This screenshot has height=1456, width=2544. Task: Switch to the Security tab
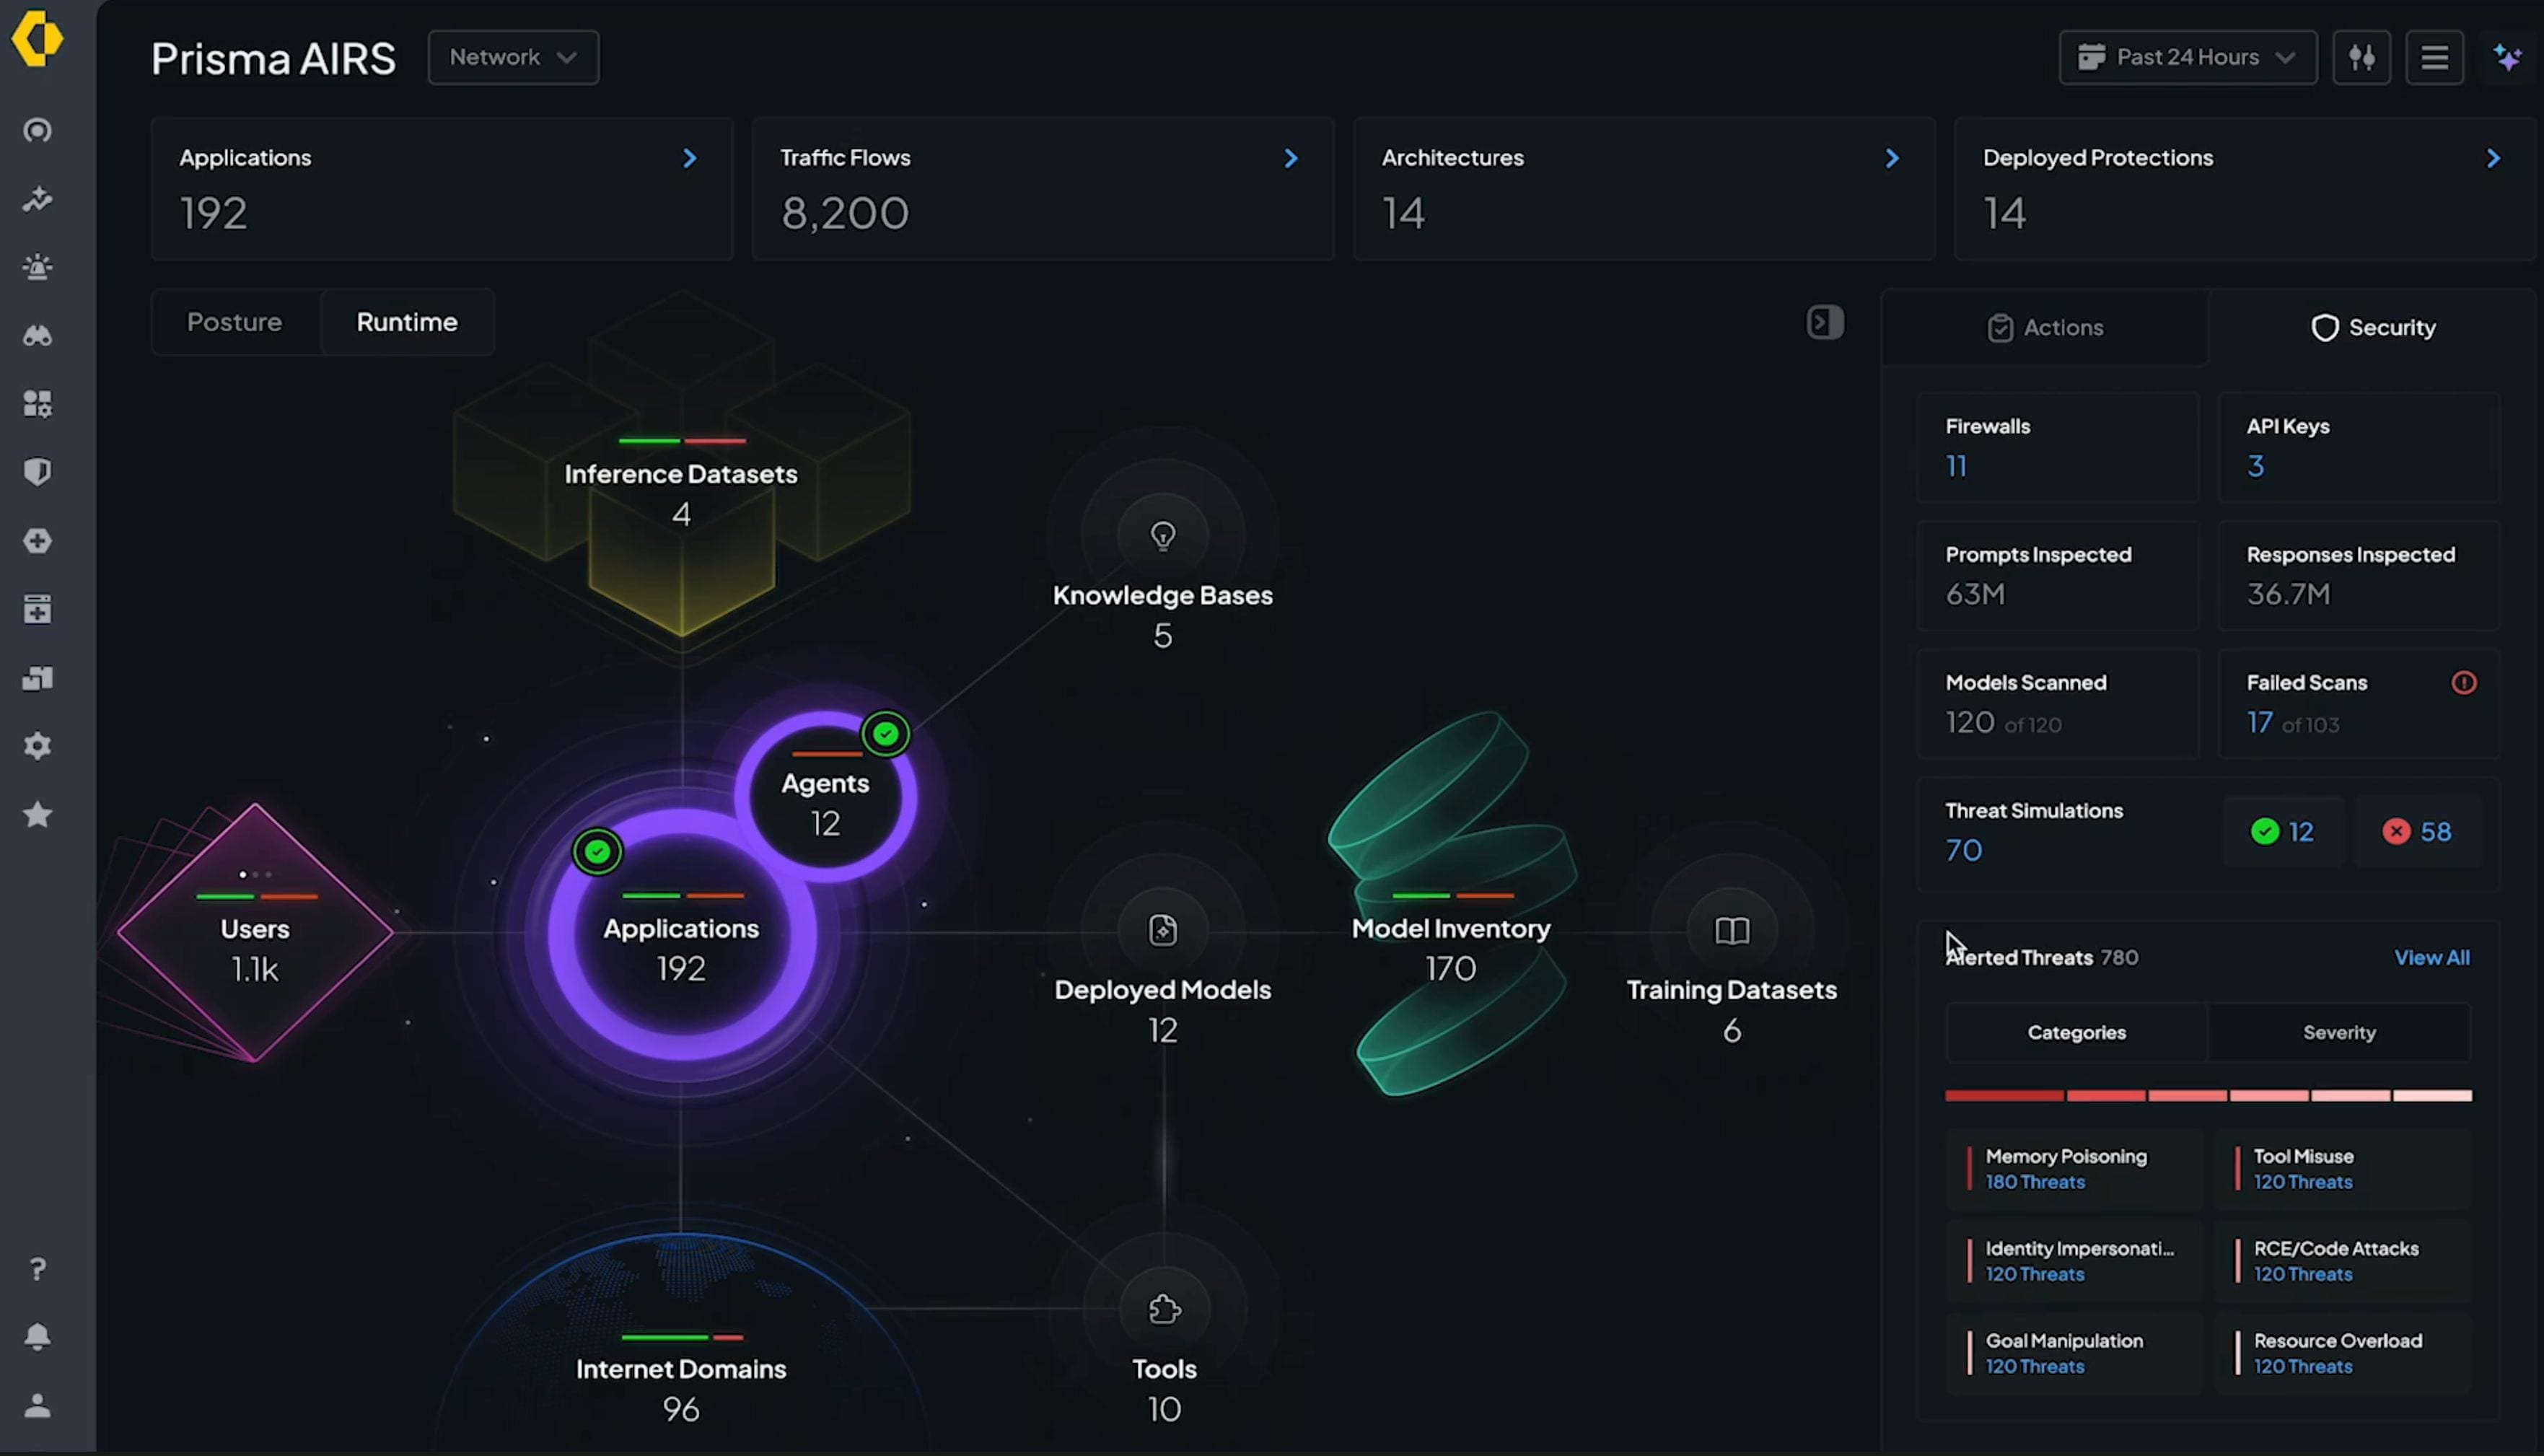(2374, 327)
